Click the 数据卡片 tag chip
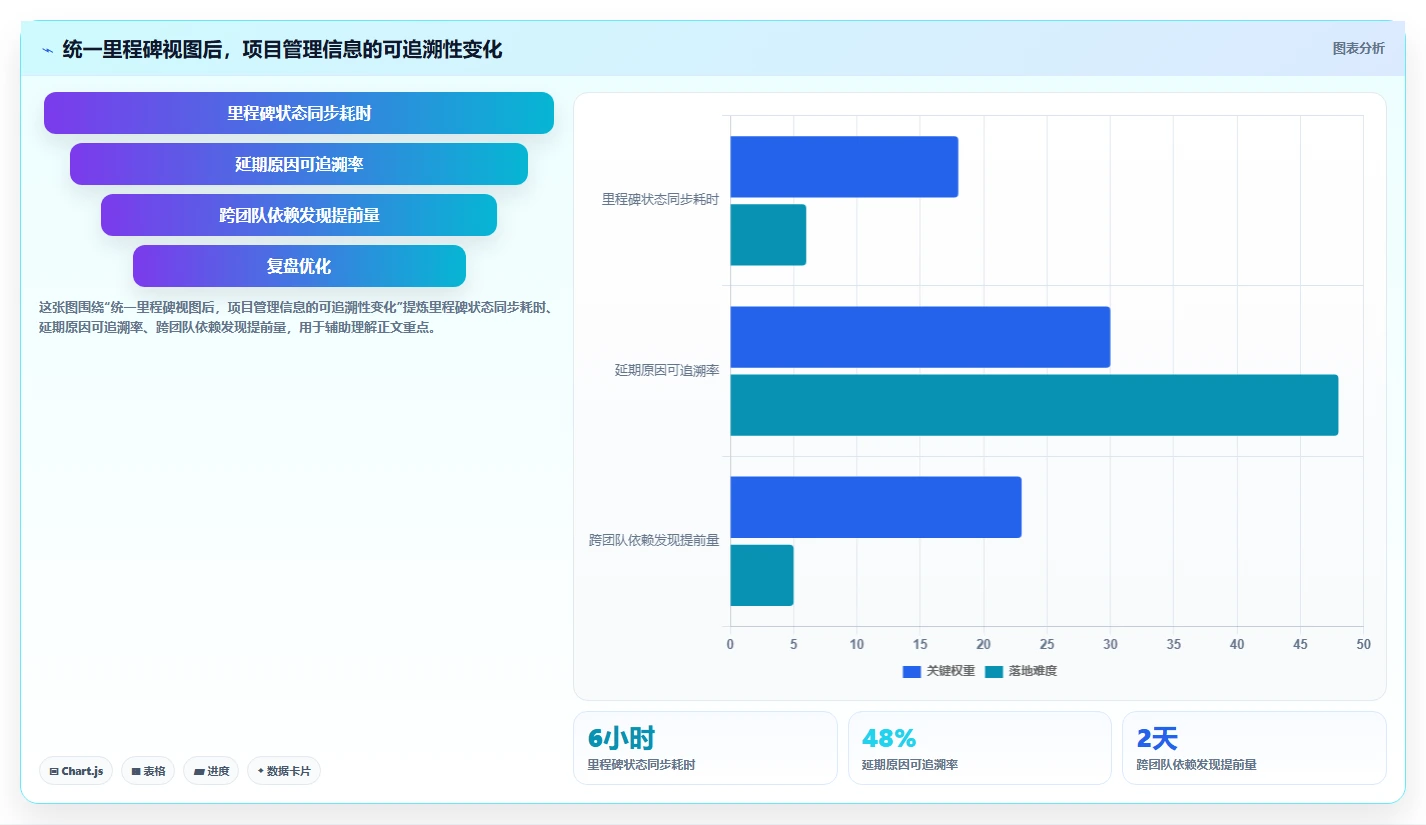Image resolution: width=1426 pixels, height=825 pixels. (x=284, y=771)
